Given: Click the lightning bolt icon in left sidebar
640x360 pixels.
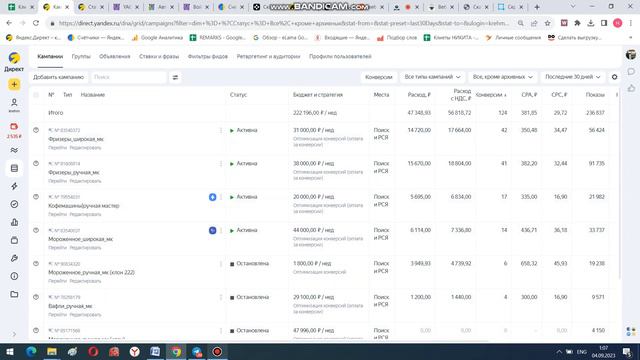Looking at the screenshot, I should (14, 186).
